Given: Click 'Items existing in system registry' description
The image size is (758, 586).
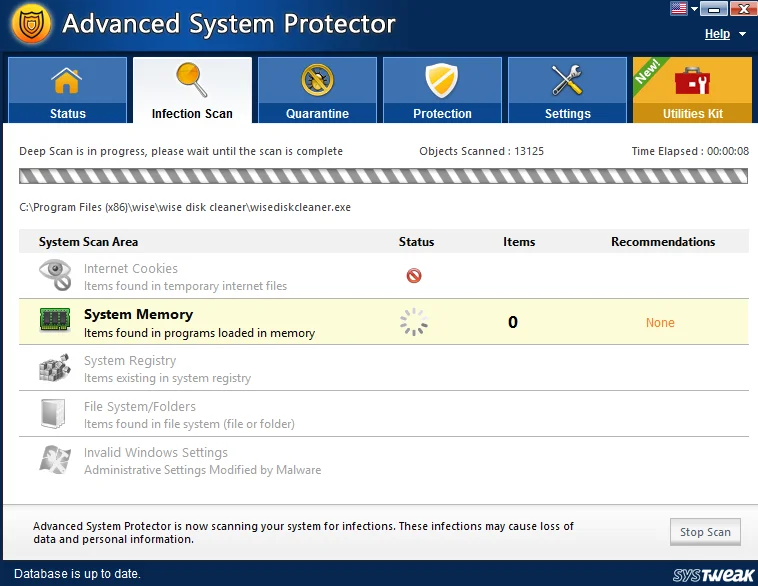Looking at the screenshot, I should (167, 378).
